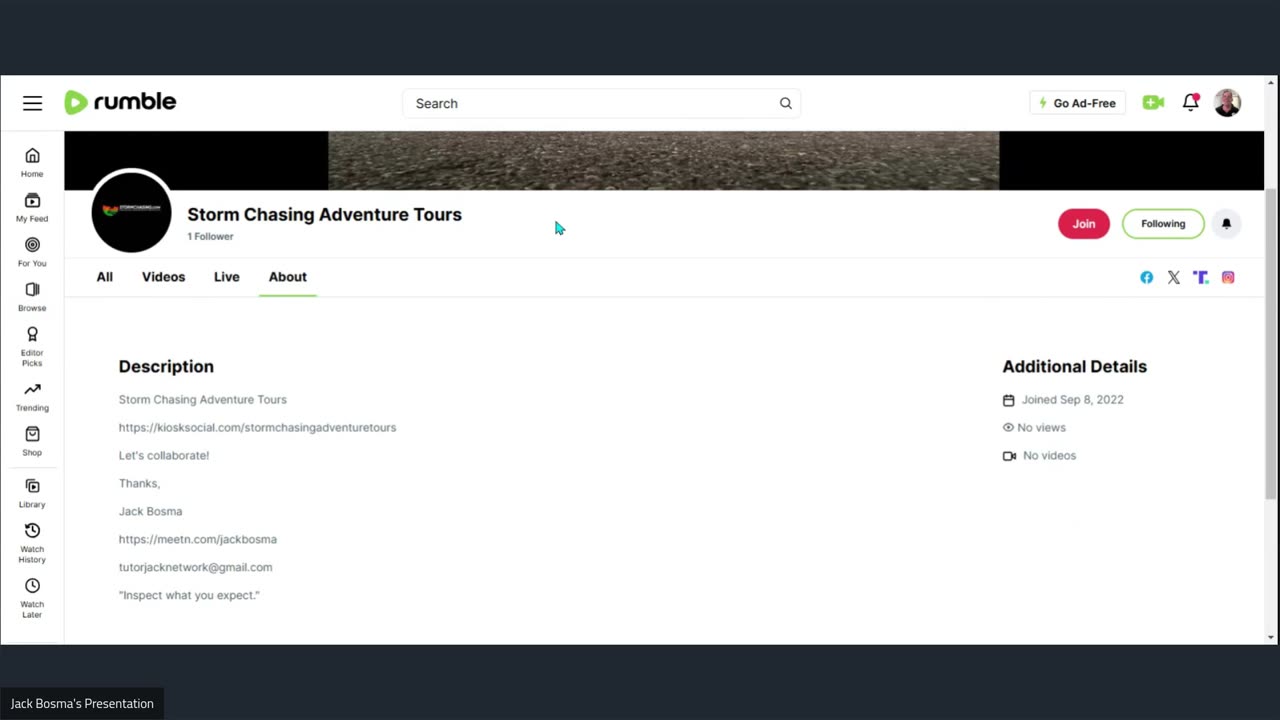
Task: Click the Rumble logo
Action: (x=120, y=102)
